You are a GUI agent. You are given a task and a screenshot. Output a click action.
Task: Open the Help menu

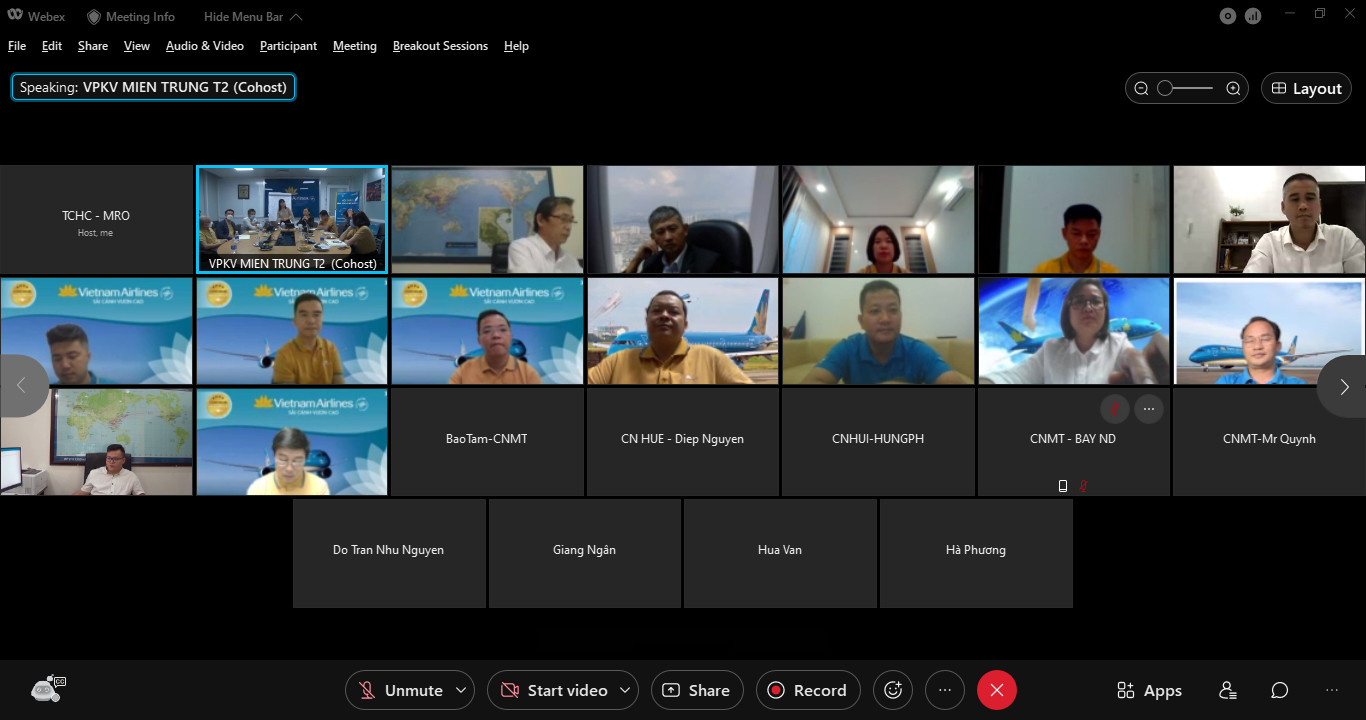[x=516, y=46]
